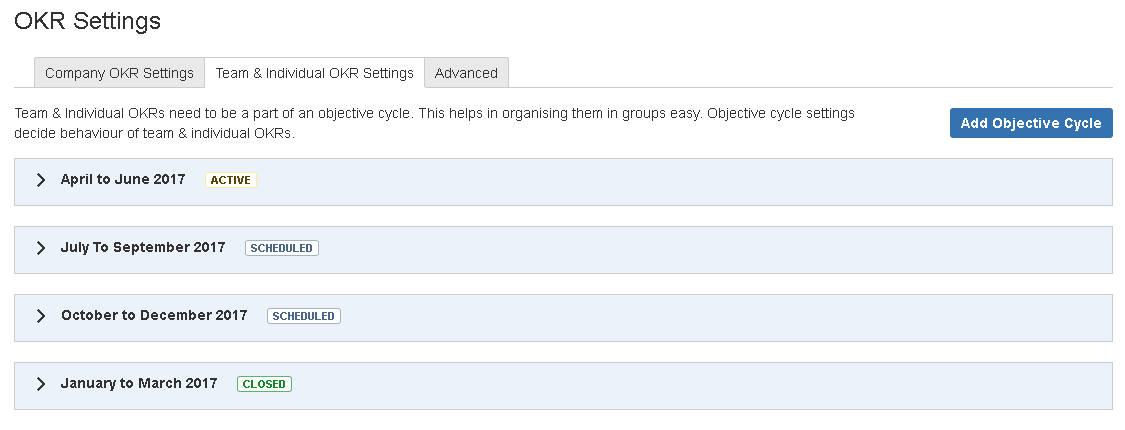Viewport: 1125px width, 430px height.
Task: Expand the January to March 2017 chevron
Action: pos(41,384)
